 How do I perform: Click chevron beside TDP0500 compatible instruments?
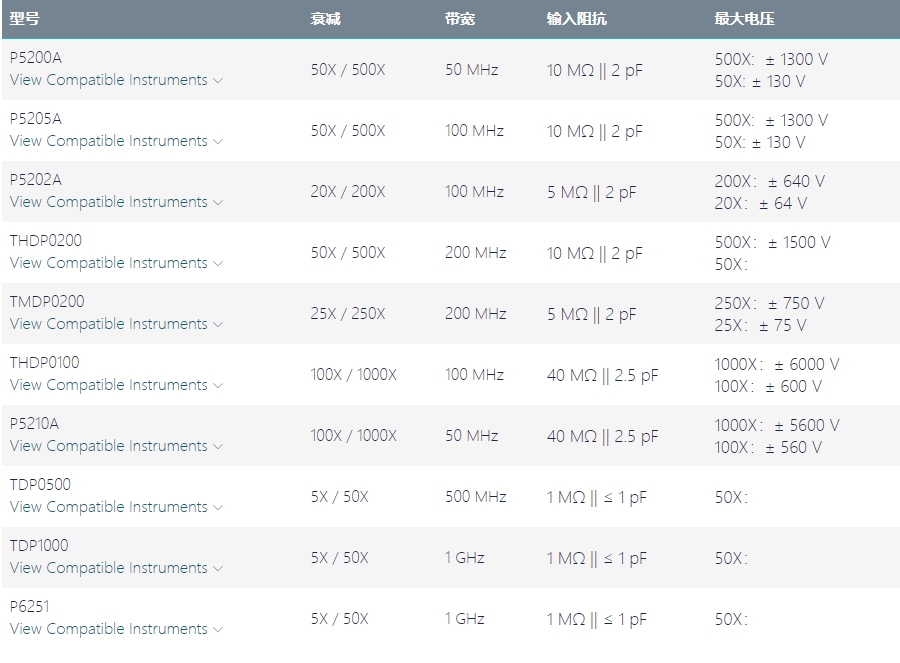coord(218,508)
